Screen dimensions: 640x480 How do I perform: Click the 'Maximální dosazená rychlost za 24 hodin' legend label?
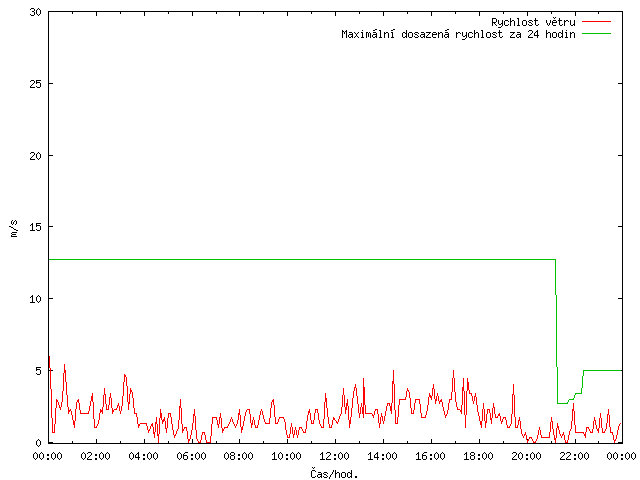coord(458,34)
